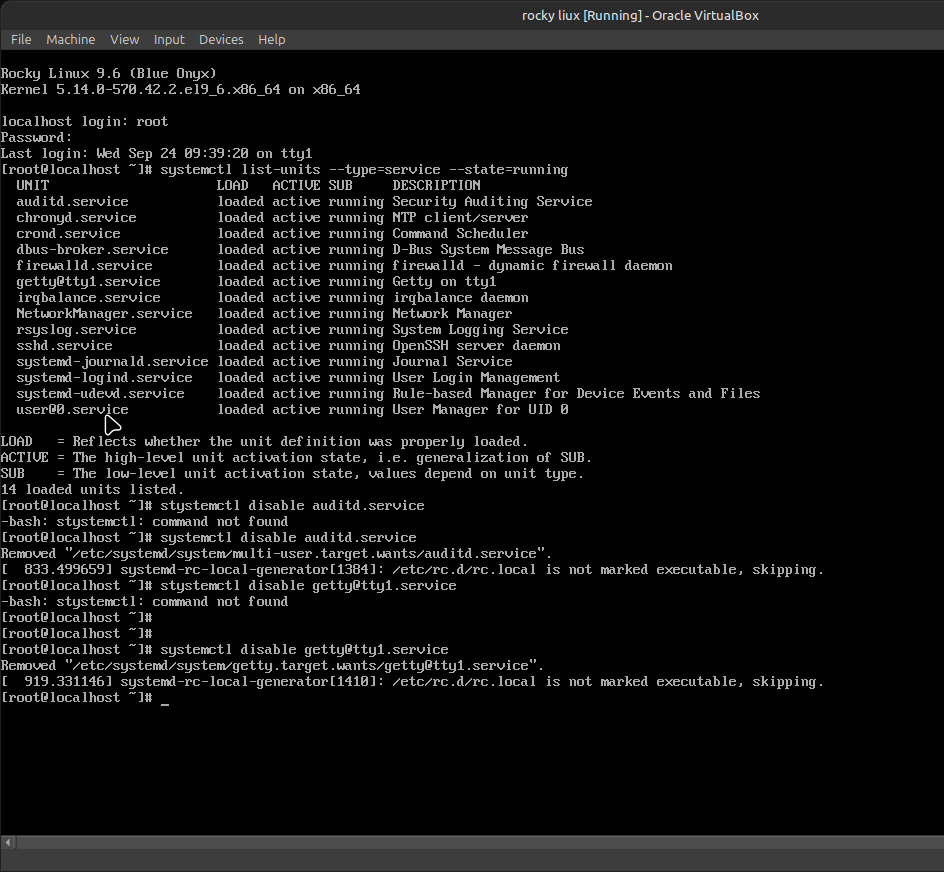Click sshd.service in the unit list

[x=64, y=346]
